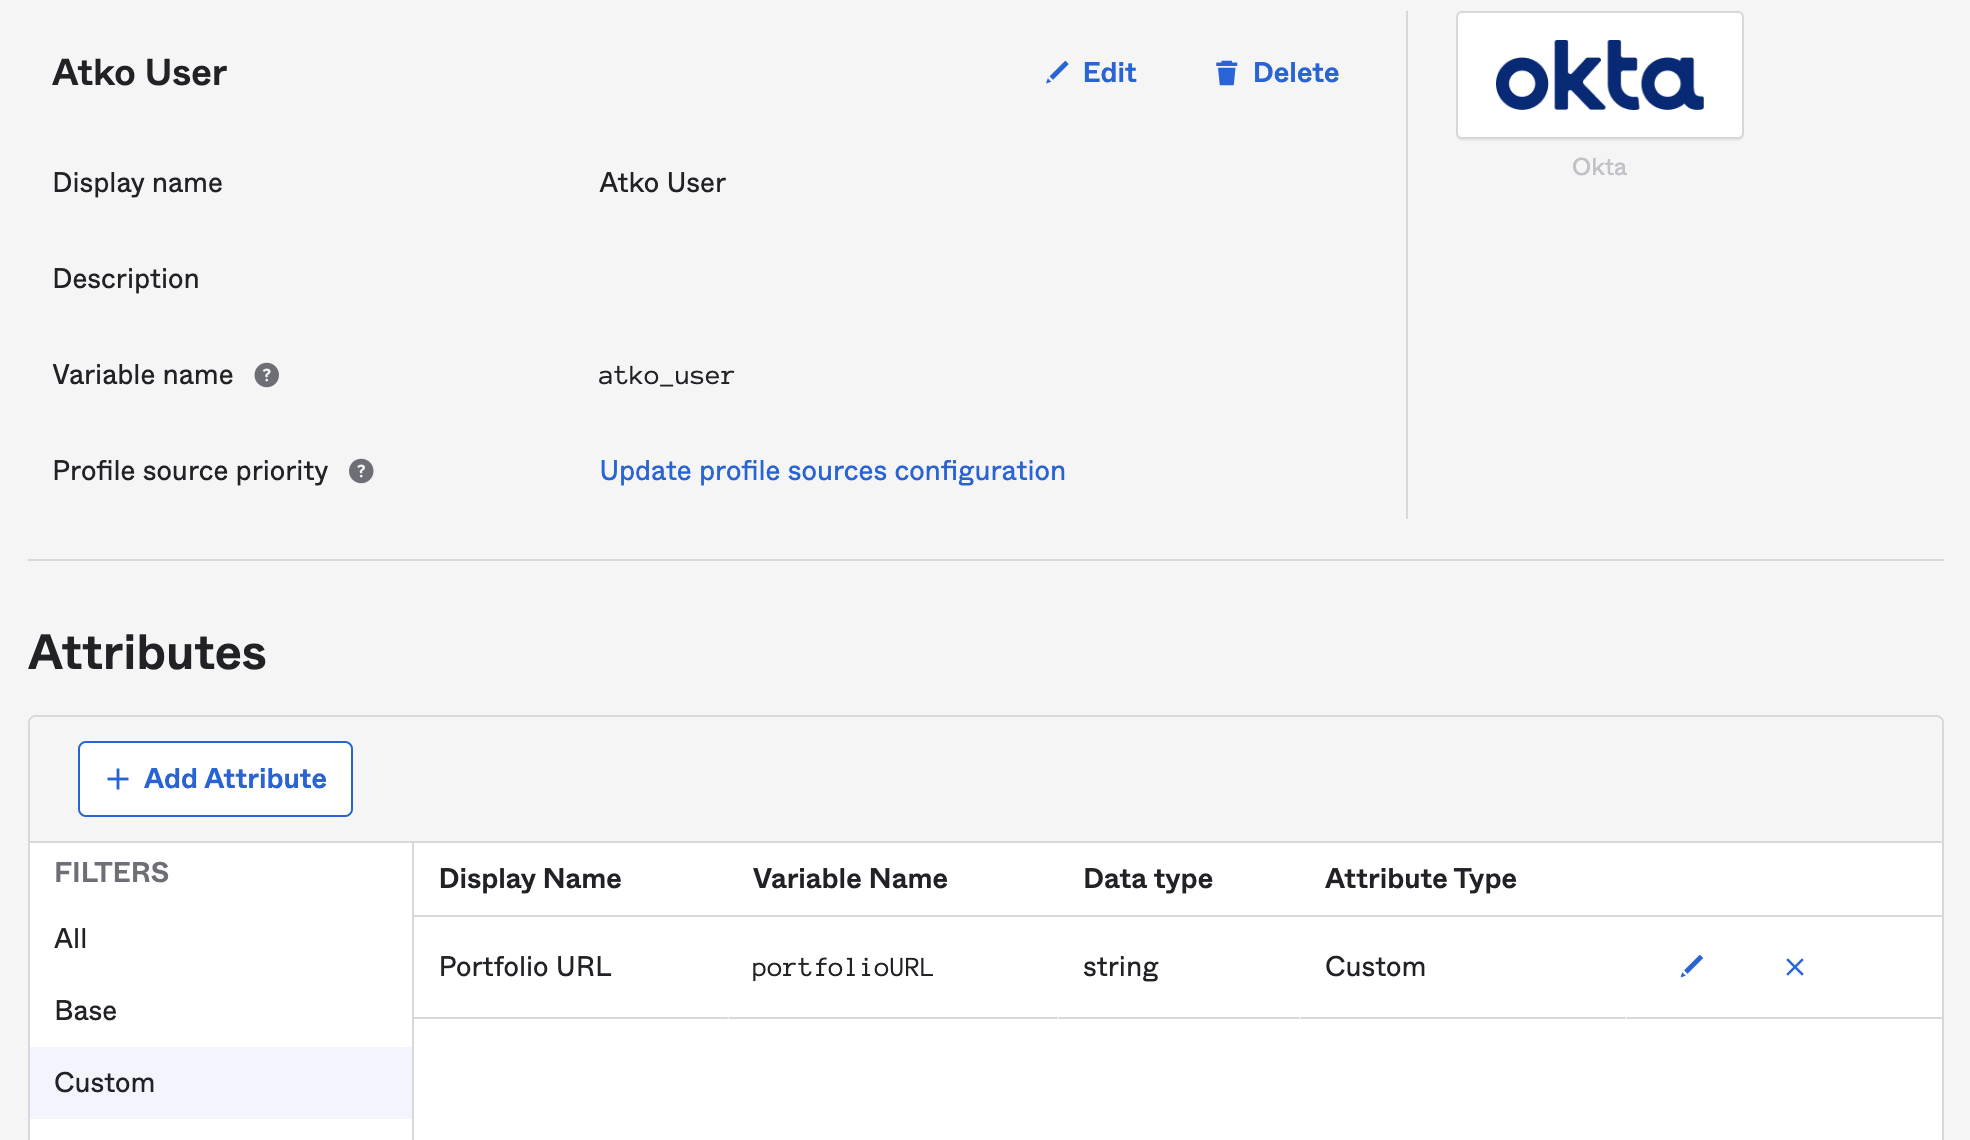Select the Custom attributes filter
Image resolution: width=1970 pixels, height=1140 pixels.
pos(104,1083)
